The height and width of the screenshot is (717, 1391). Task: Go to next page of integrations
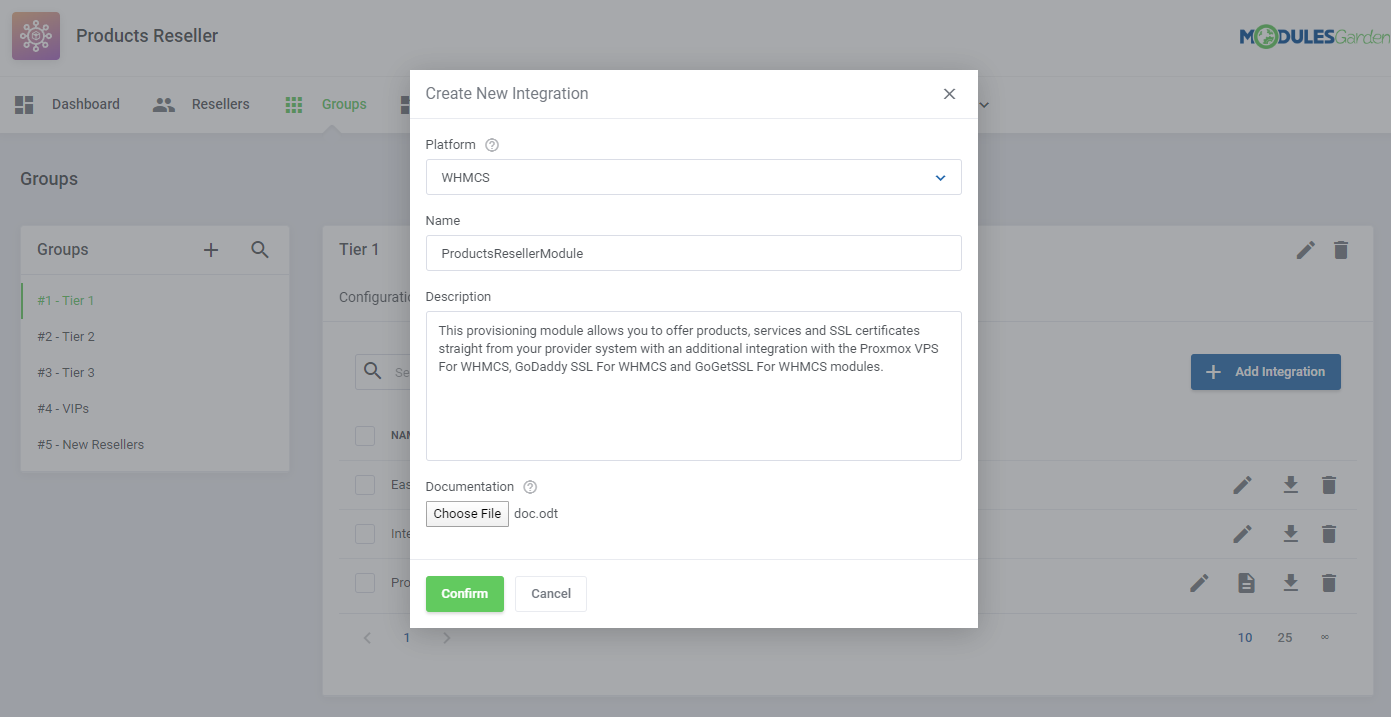(x=447, y=638)
